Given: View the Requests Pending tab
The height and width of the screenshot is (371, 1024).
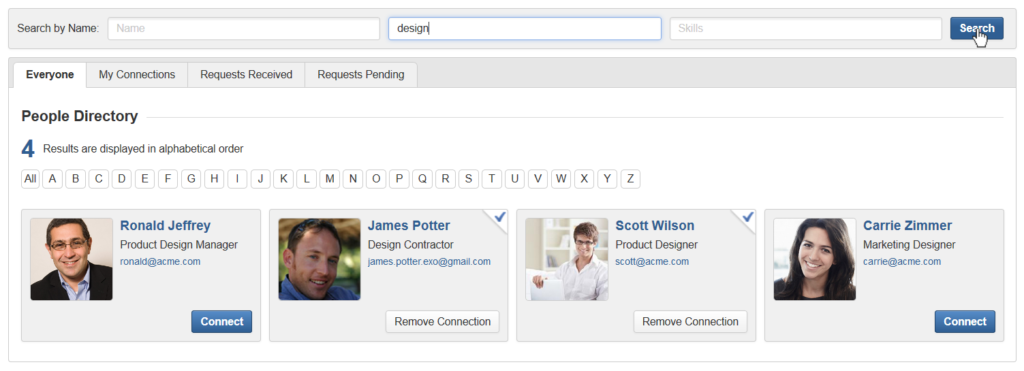Looking at the screenshot, I should 361,74.
